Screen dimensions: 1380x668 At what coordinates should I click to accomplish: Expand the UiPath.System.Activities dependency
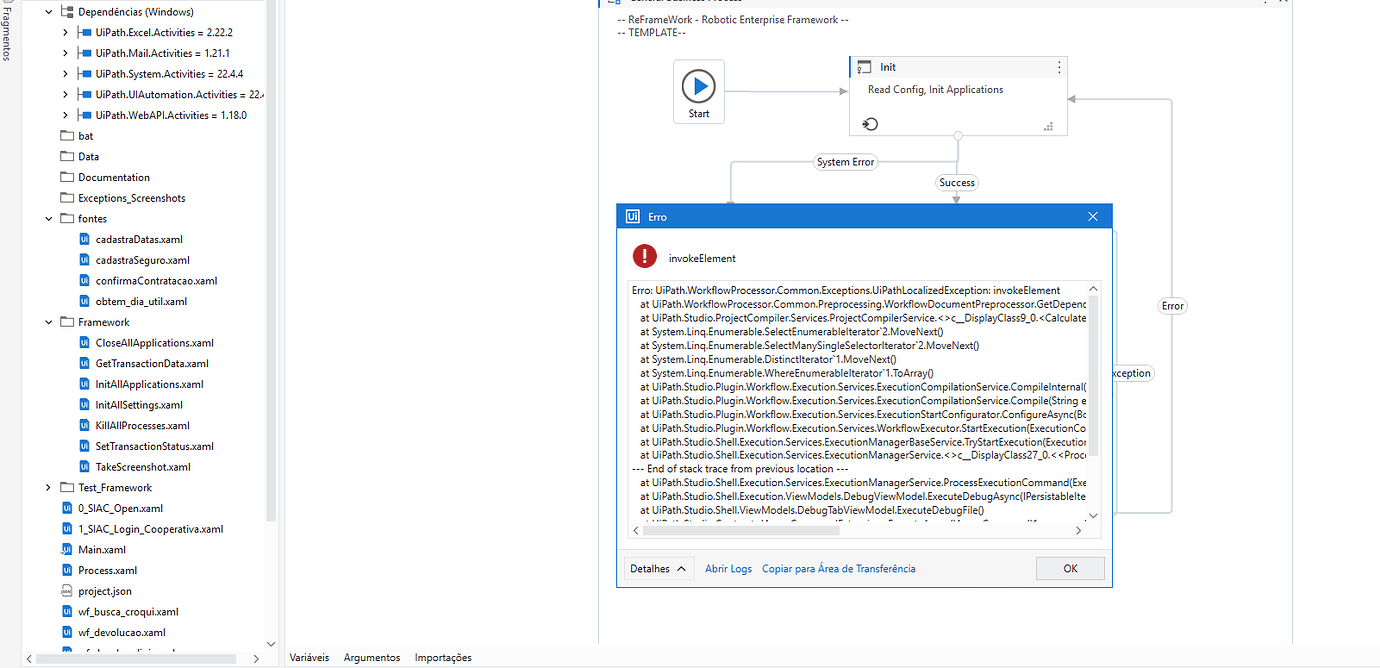(65, 73)
